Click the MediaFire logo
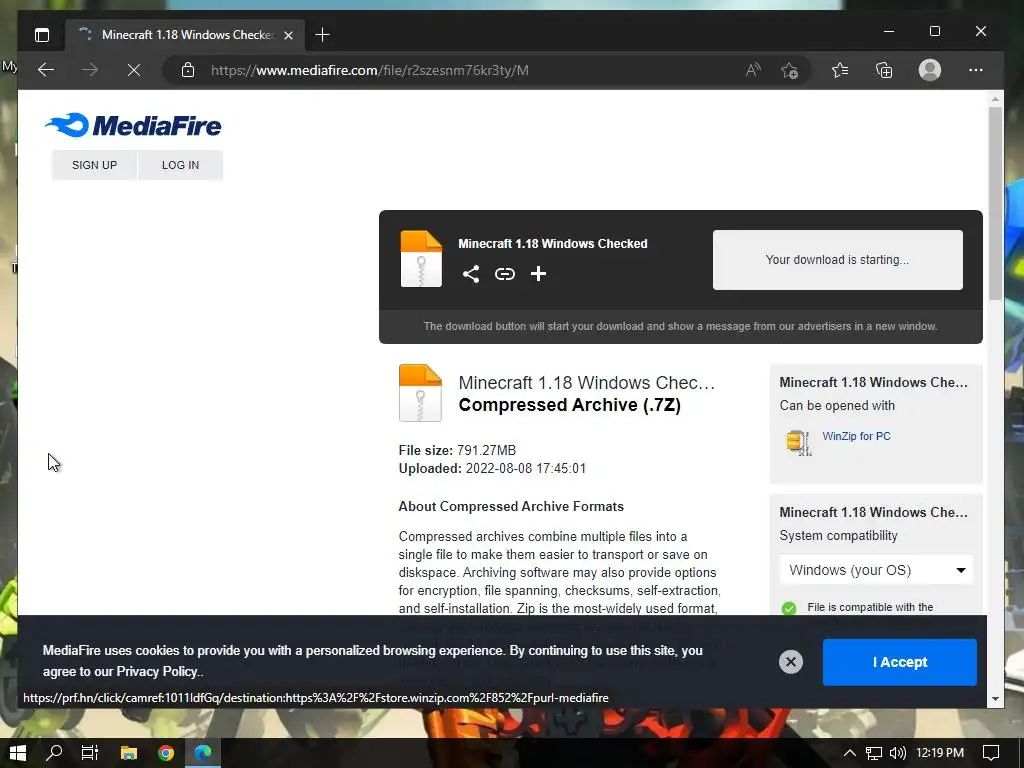The height and width of the screenshot is (768, 1024). click(x=133, y=125)
